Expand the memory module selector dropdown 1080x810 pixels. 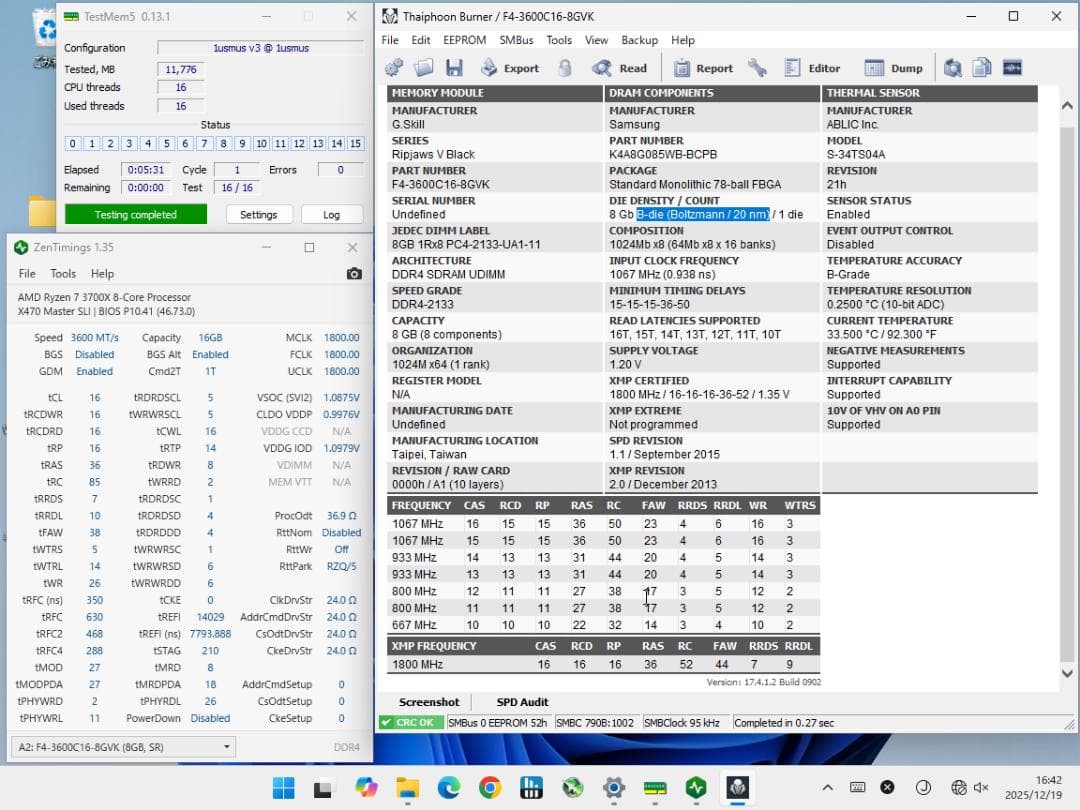tap(228, 747)
